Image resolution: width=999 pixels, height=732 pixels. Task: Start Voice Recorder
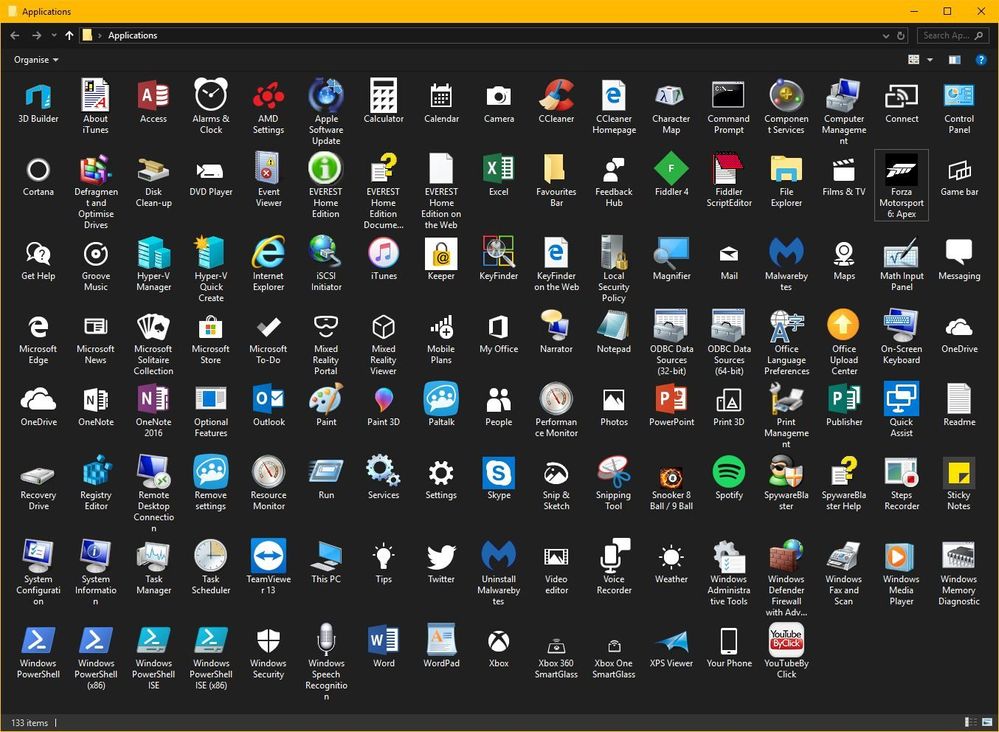[613, 556]
